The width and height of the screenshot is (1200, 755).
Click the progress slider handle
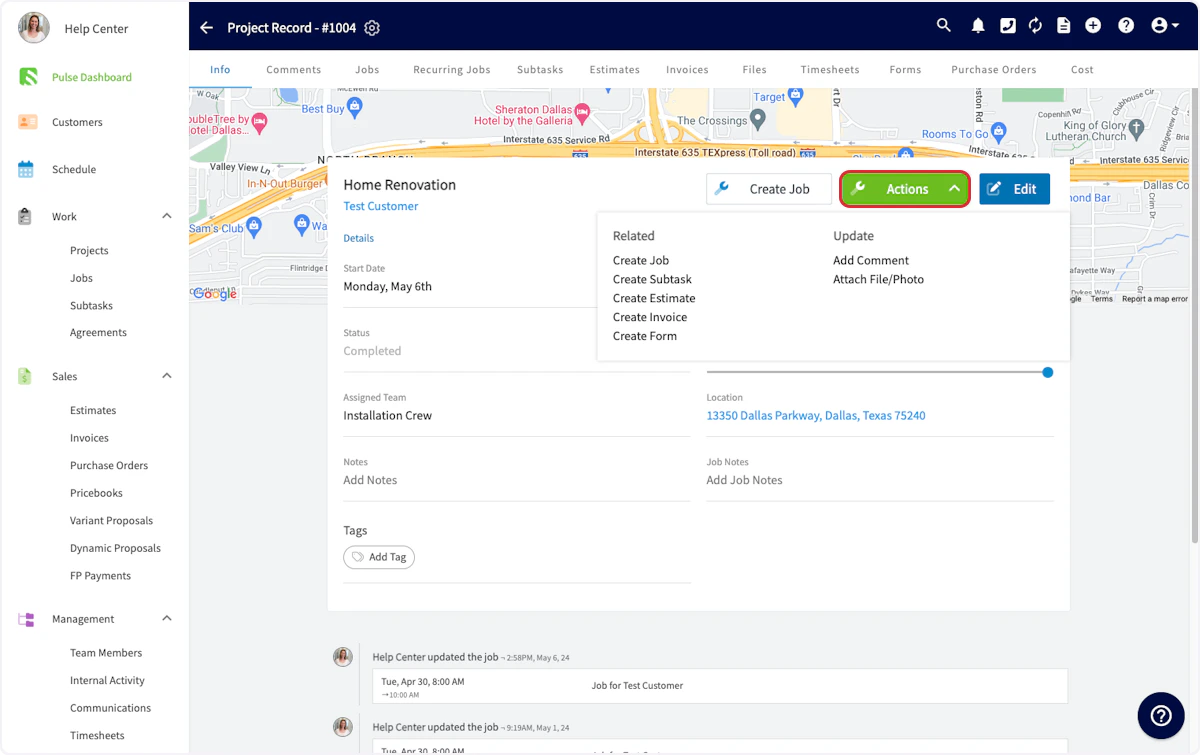[1047, 372]
